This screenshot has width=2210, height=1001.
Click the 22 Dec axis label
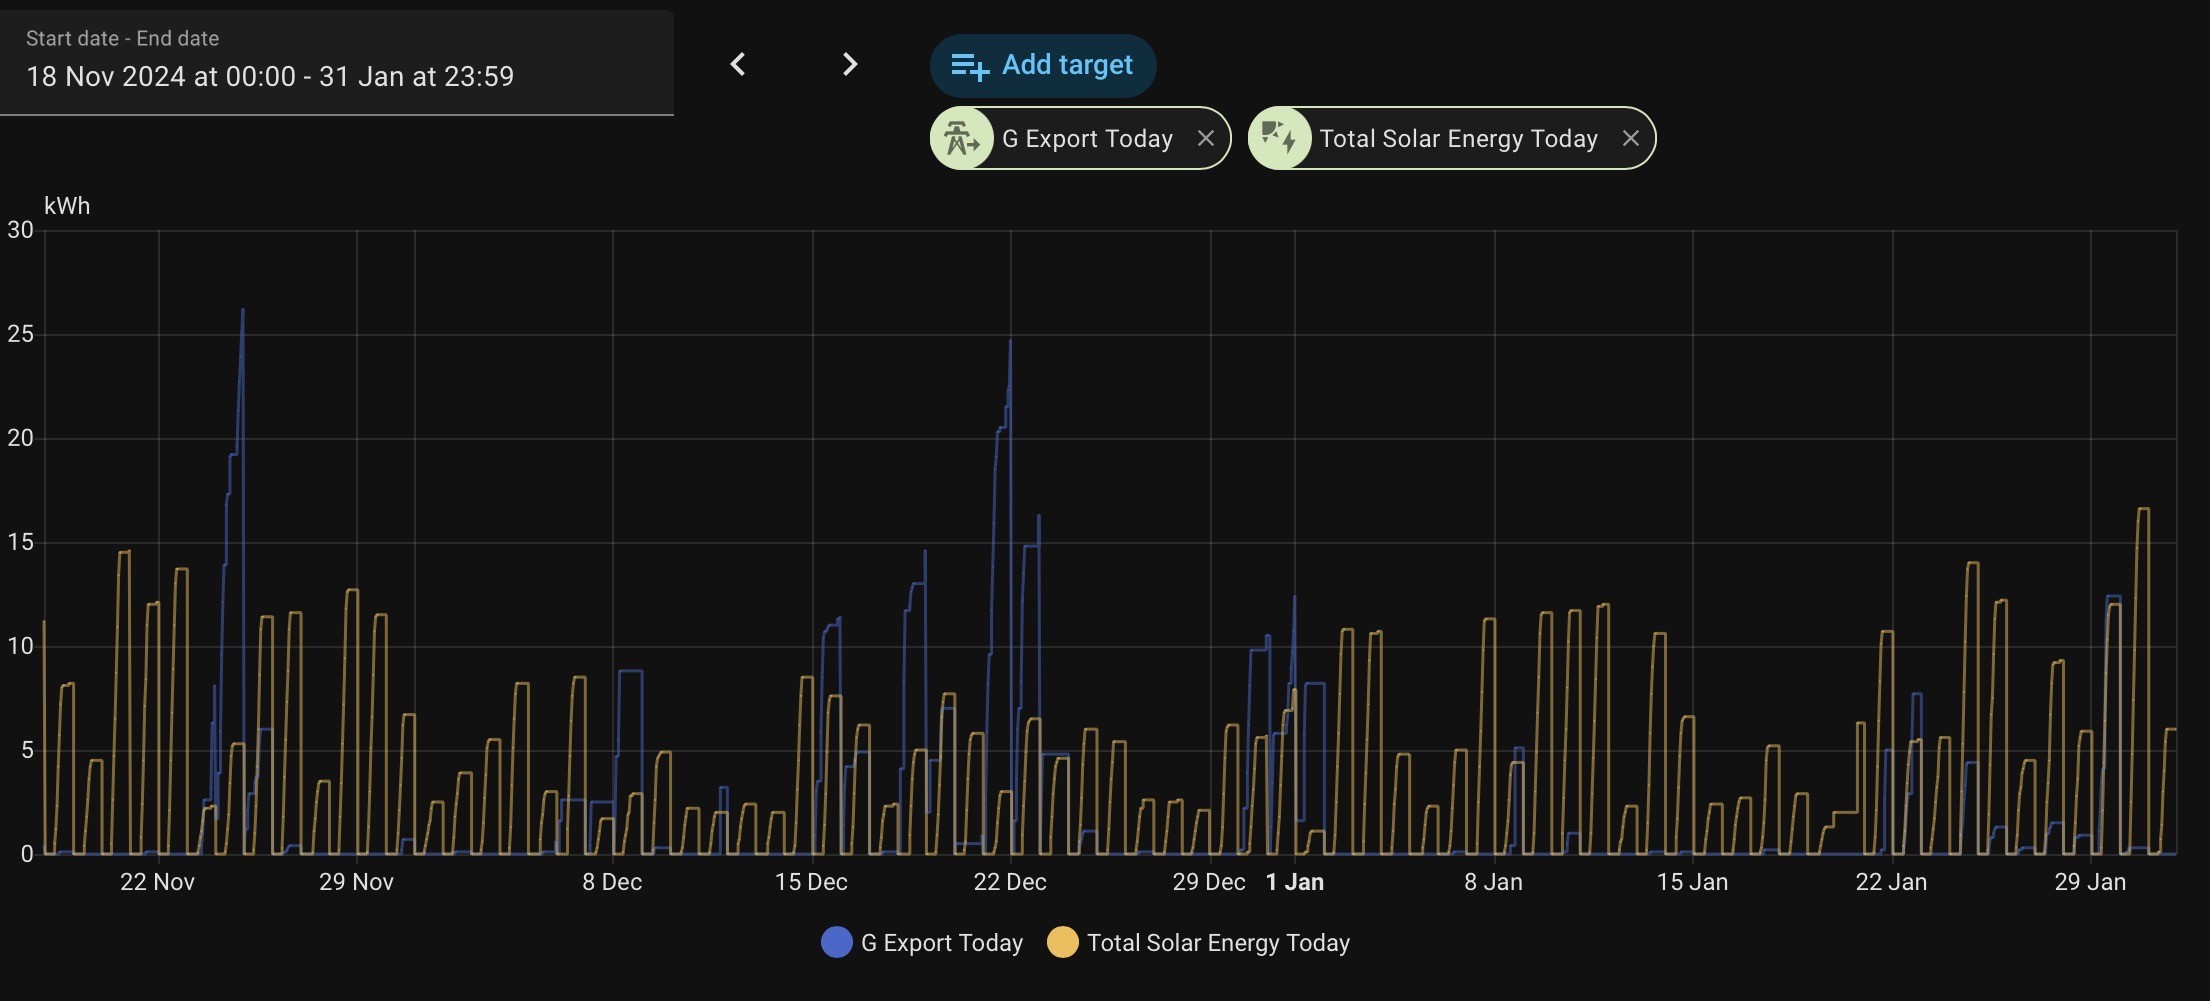(x=1010, y=883)
